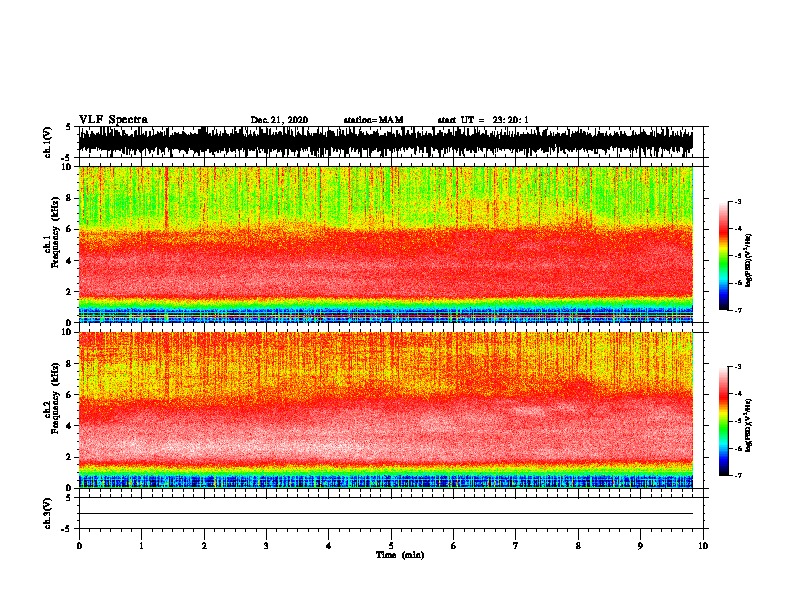This screenshot has height=612, width=792.
Task: Click the time axis tick label "5"
Action: [x=391, y=546]
